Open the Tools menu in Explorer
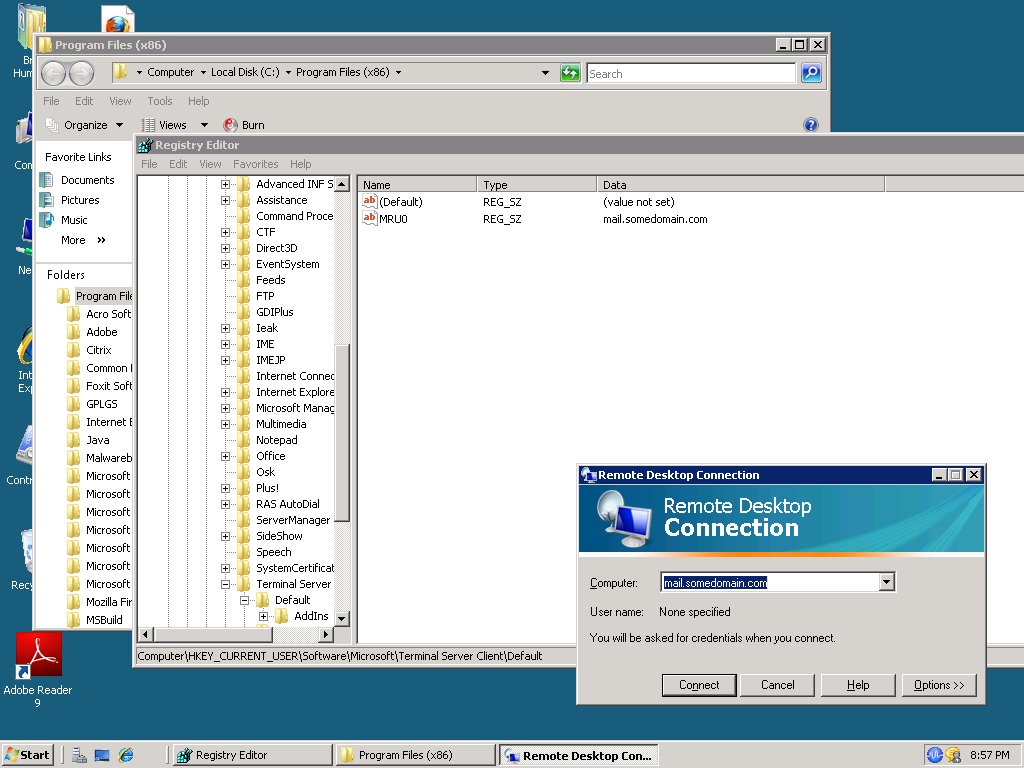The width and height of the screenshot is (1024, 768). tap(159, 101)
